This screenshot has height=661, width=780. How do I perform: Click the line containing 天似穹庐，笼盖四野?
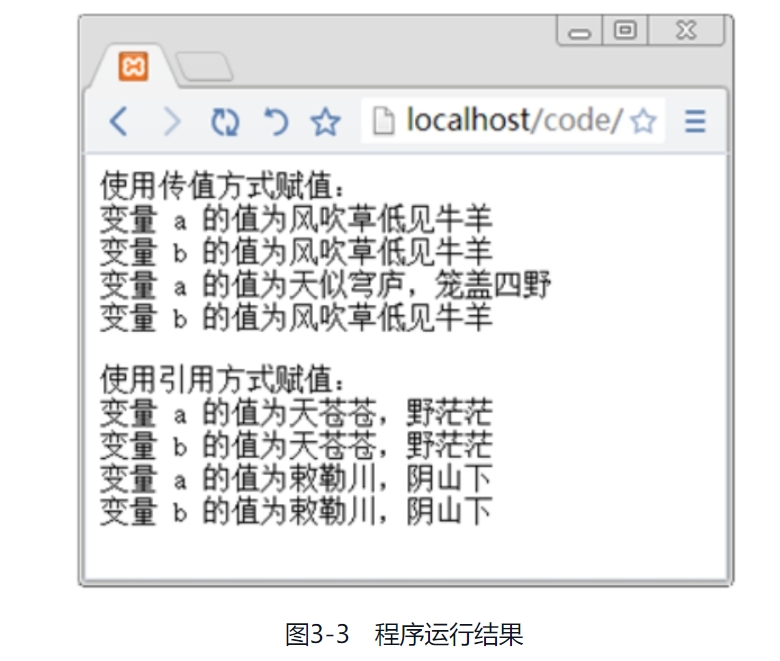click(x=326, y=285)
